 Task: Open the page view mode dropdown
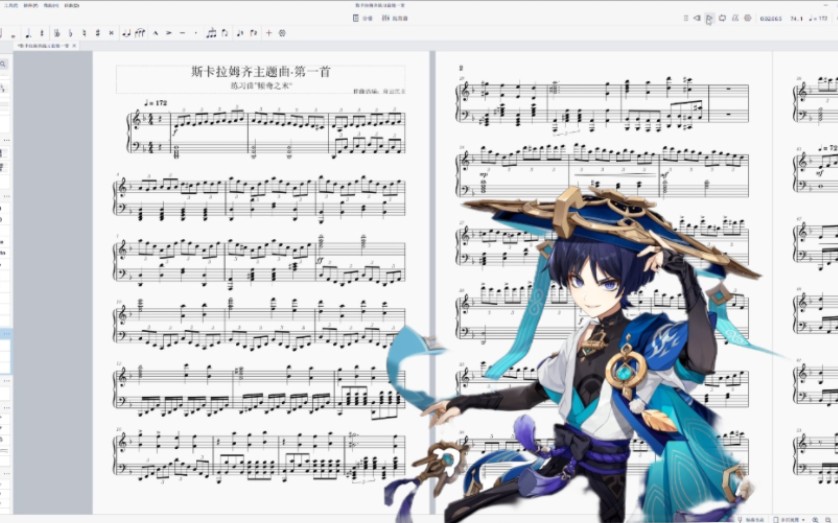point(789,519)
